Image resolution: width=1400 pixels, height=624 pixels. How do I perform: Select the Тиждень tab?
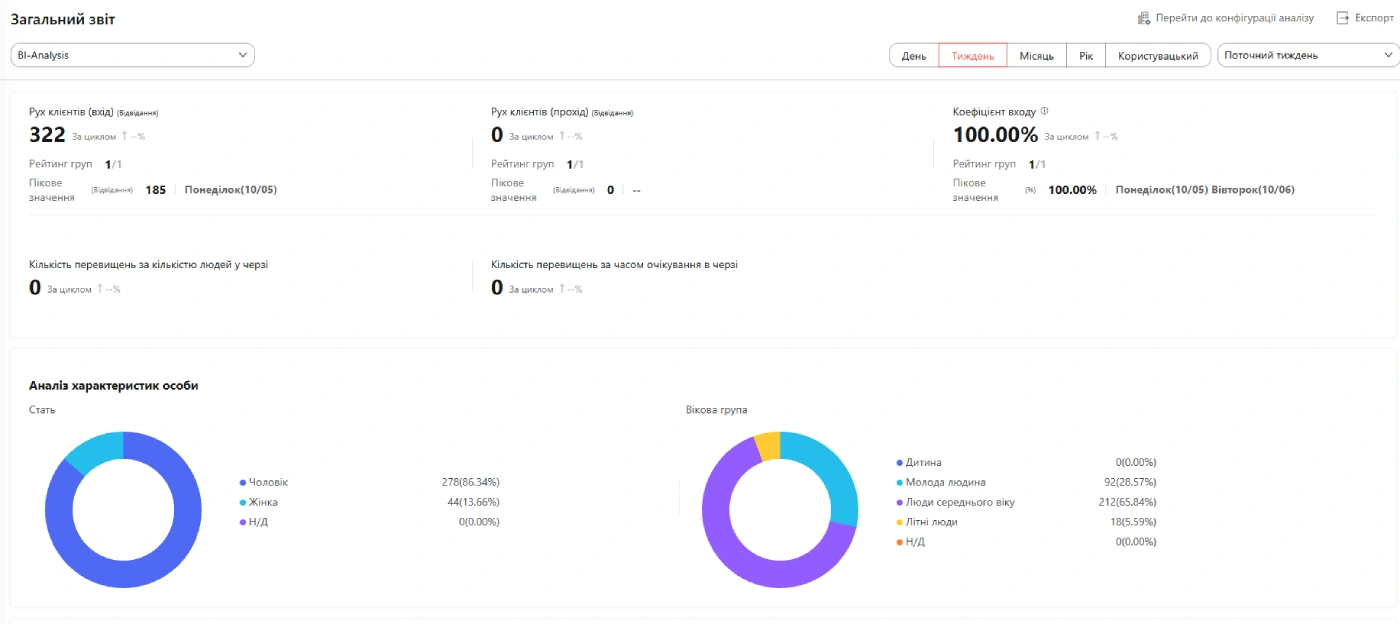coord(973,56)
